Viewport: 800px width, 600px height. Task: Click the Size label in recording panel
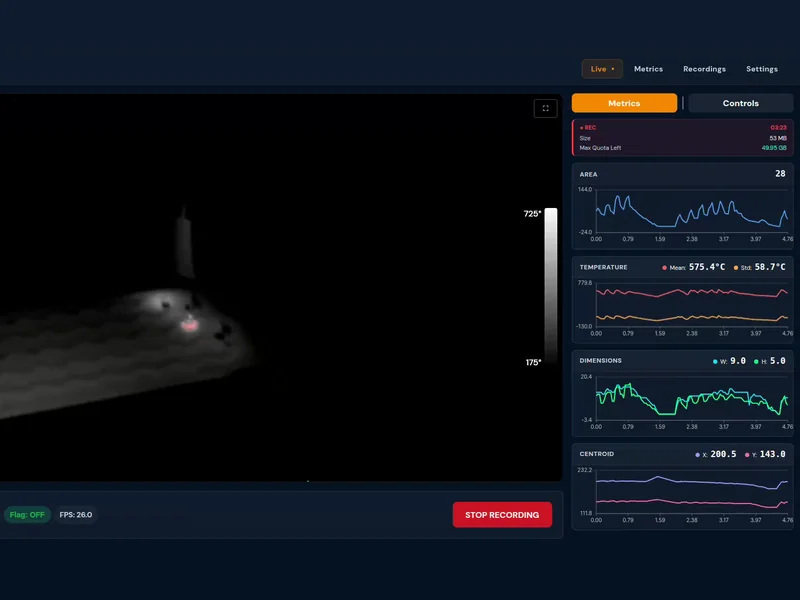[x=585, y=138]
